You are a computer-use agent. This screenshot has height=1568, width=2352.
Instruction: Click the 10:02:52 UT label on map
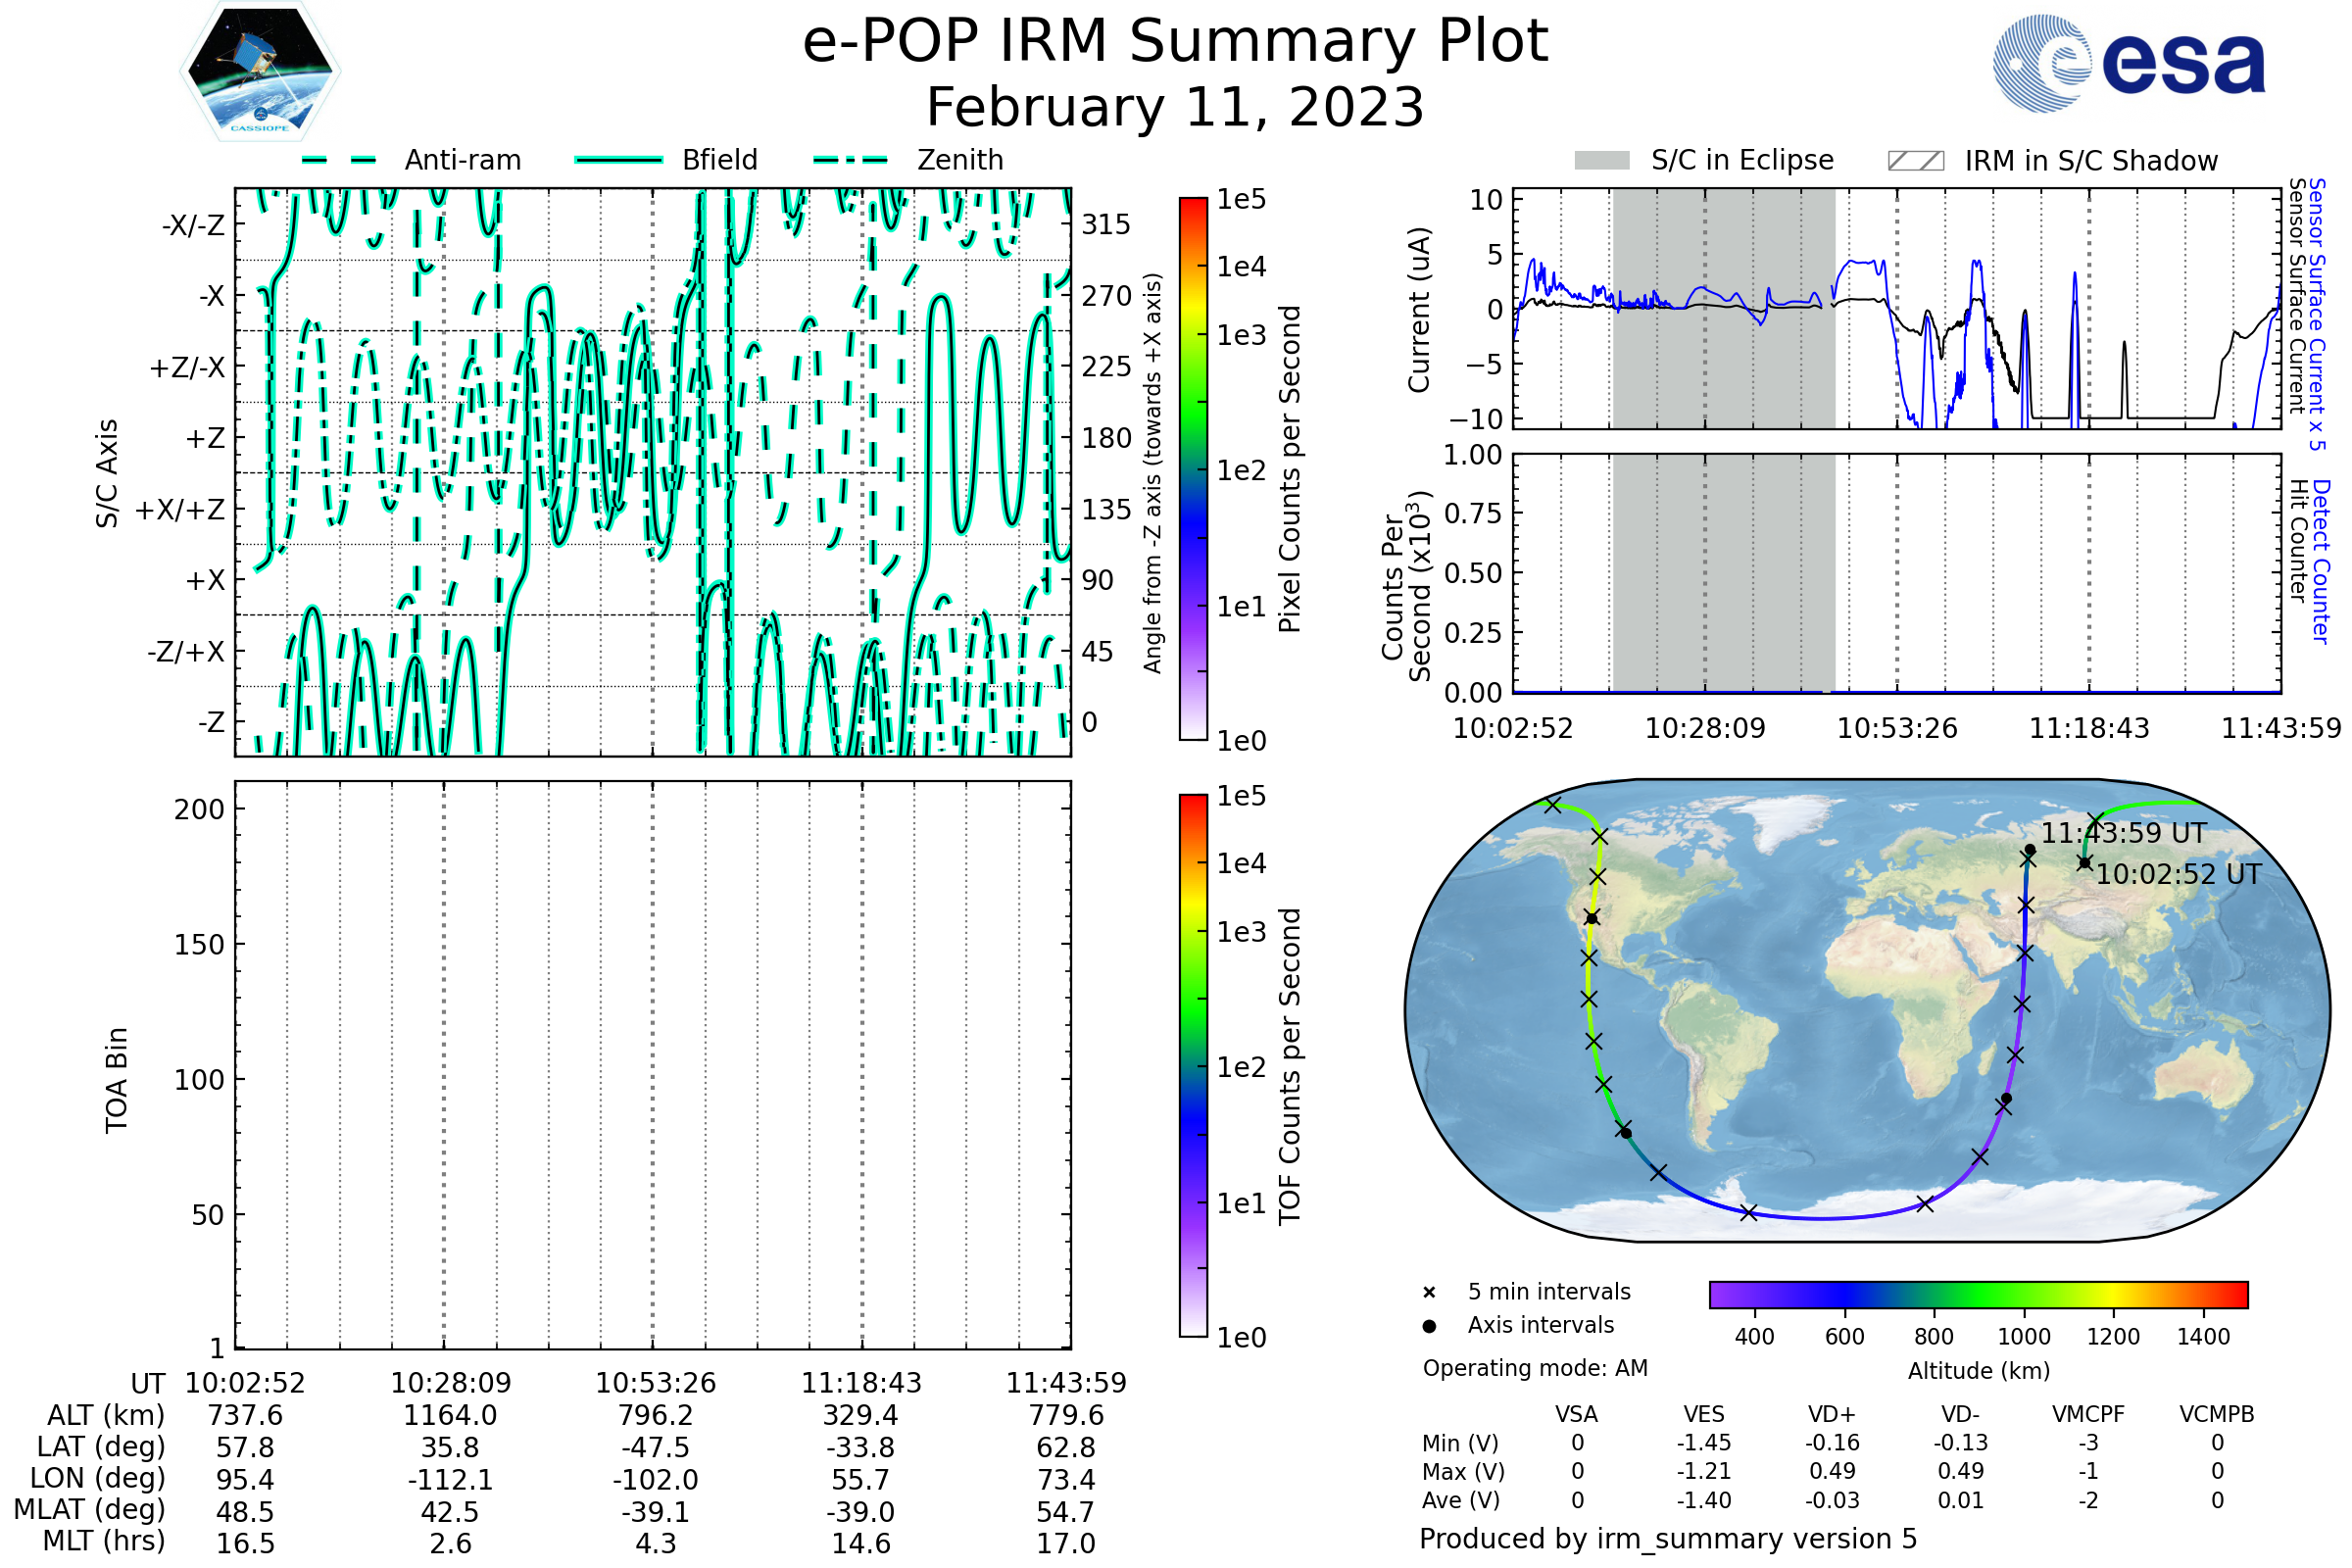click(x=2178, y=874)
